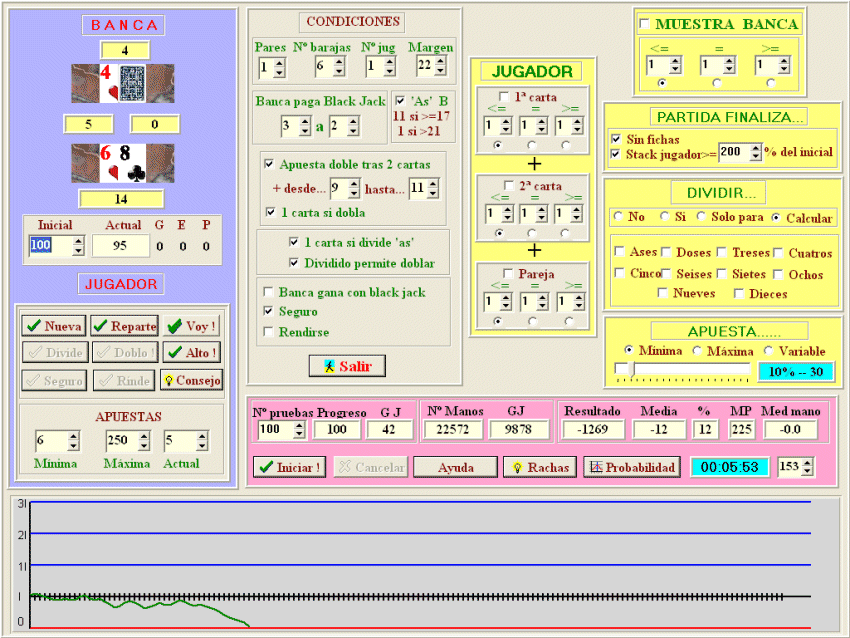Open the Probabilidad chart button
The image size is (850, 638).
632,467
